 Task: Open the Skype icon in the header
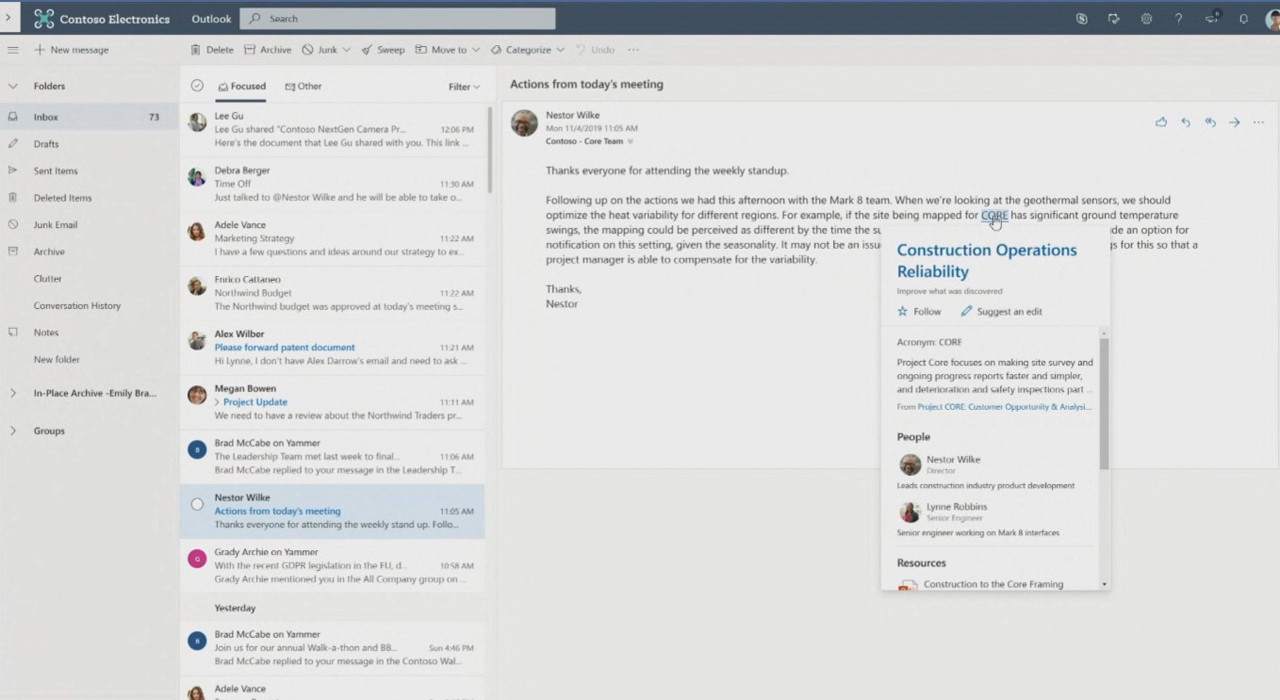(1081, 18)
